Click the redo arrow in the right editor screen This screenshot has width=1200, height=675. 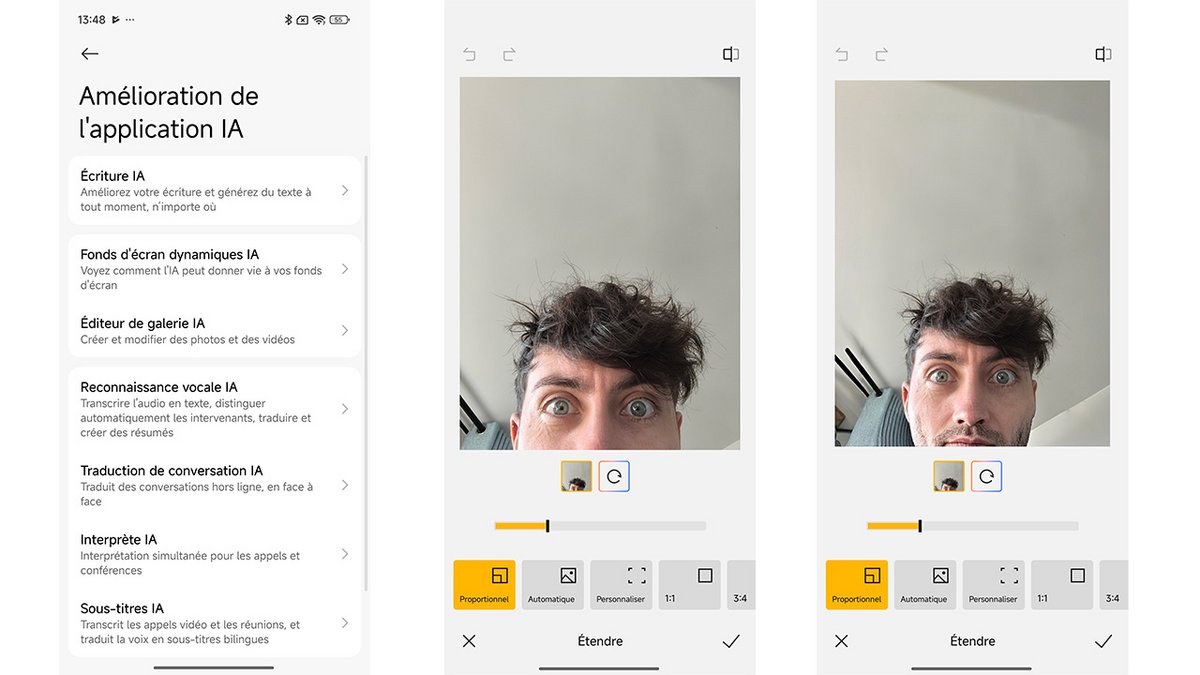[881, 54]
